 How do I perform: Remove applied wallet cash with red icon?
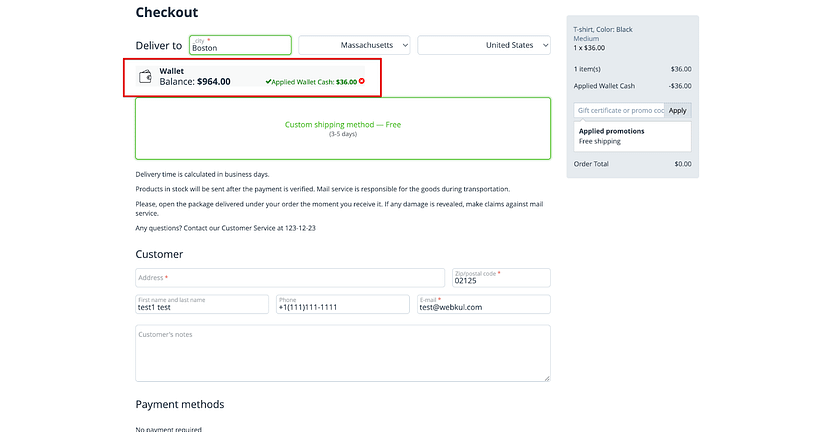(362, 81)
